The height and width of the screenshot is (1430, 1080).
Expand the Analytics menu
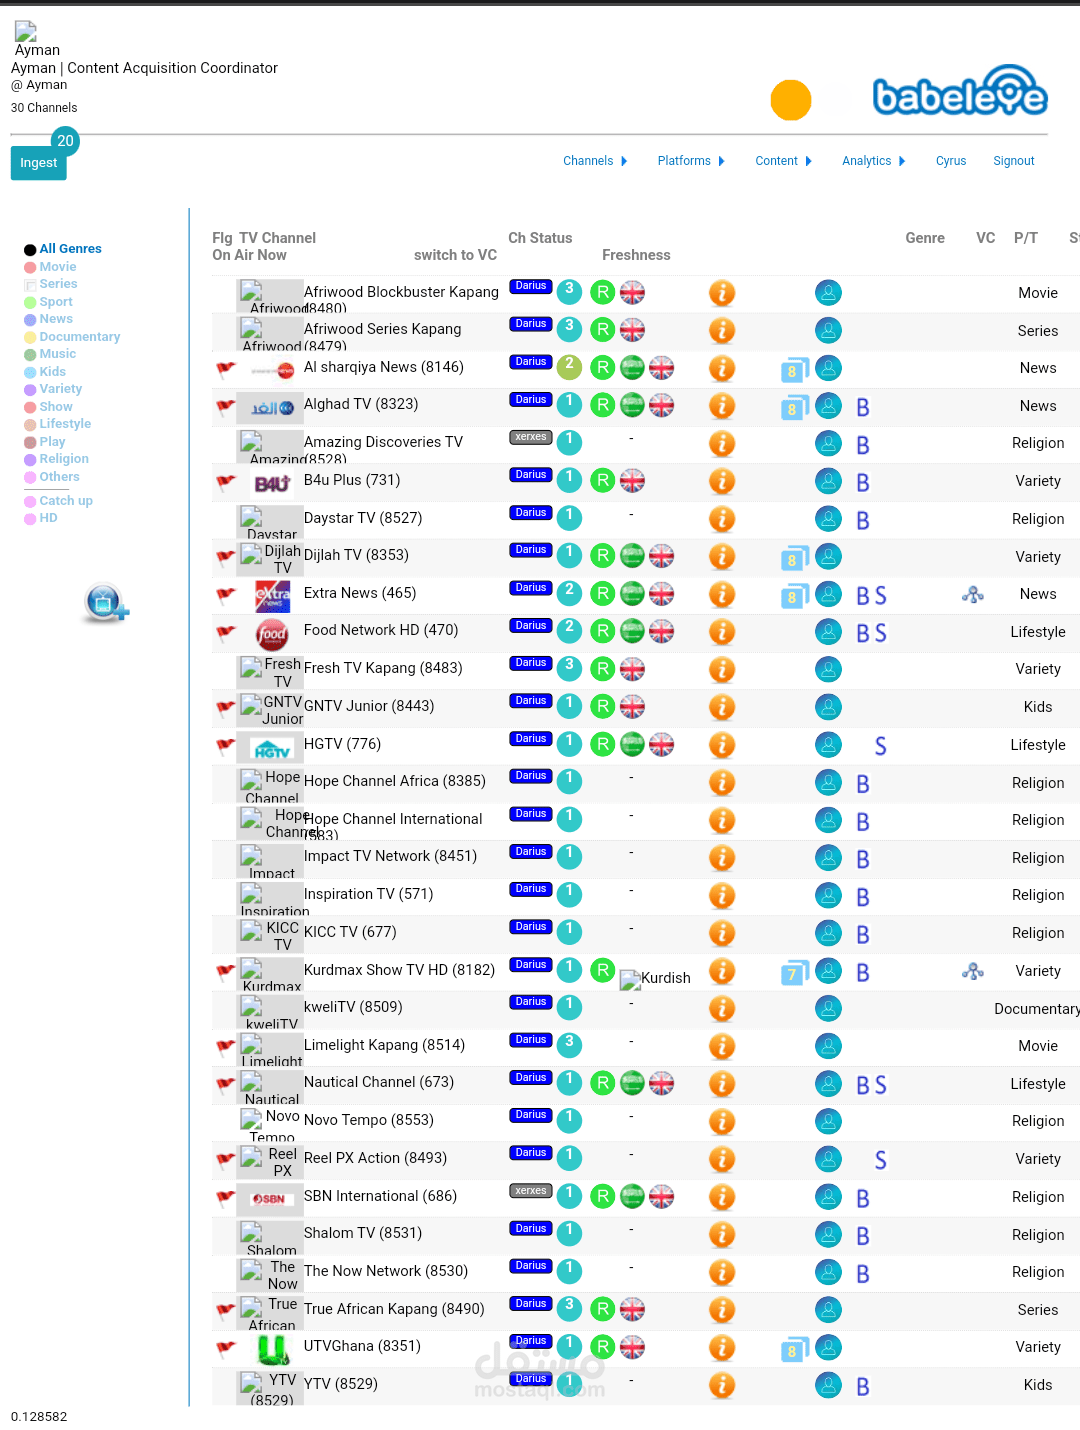873,161
